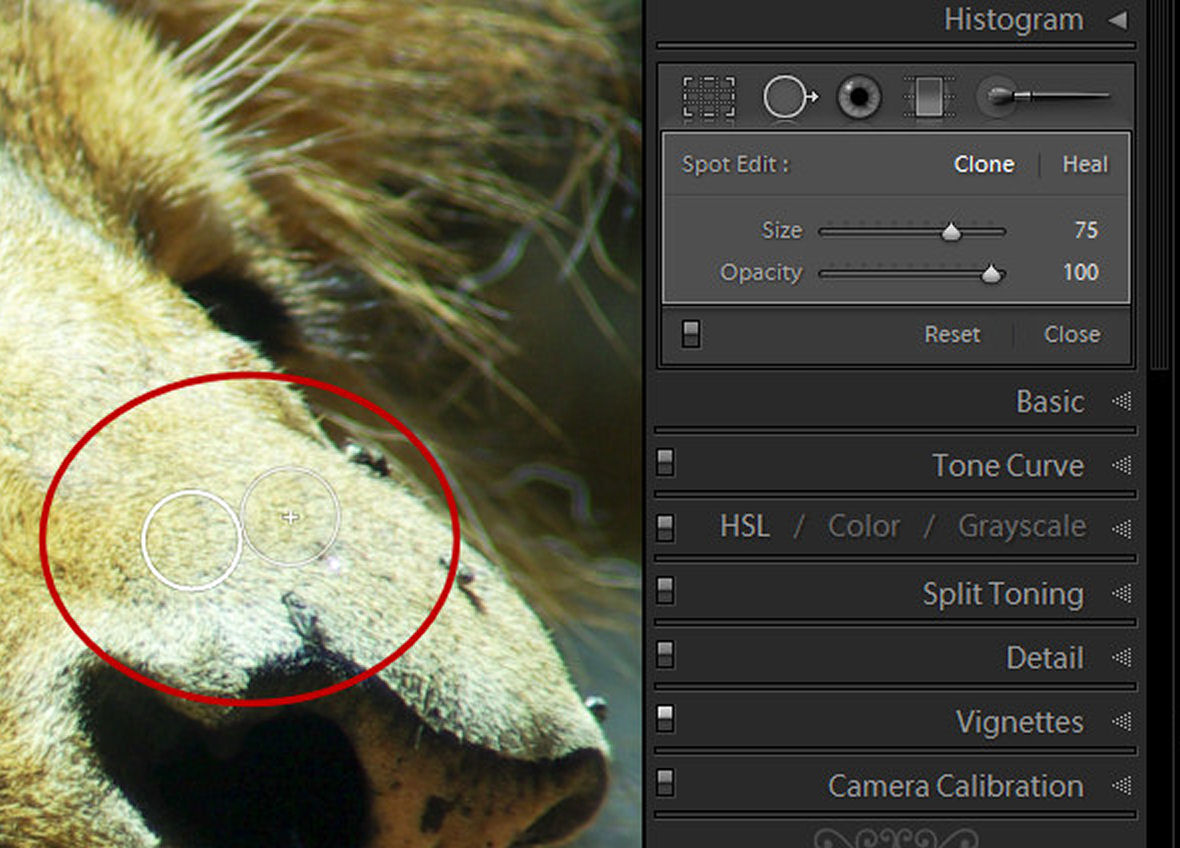Expand the Detail panel
This screenshot has width=1180, height=848.
[x=1121, y=658]
